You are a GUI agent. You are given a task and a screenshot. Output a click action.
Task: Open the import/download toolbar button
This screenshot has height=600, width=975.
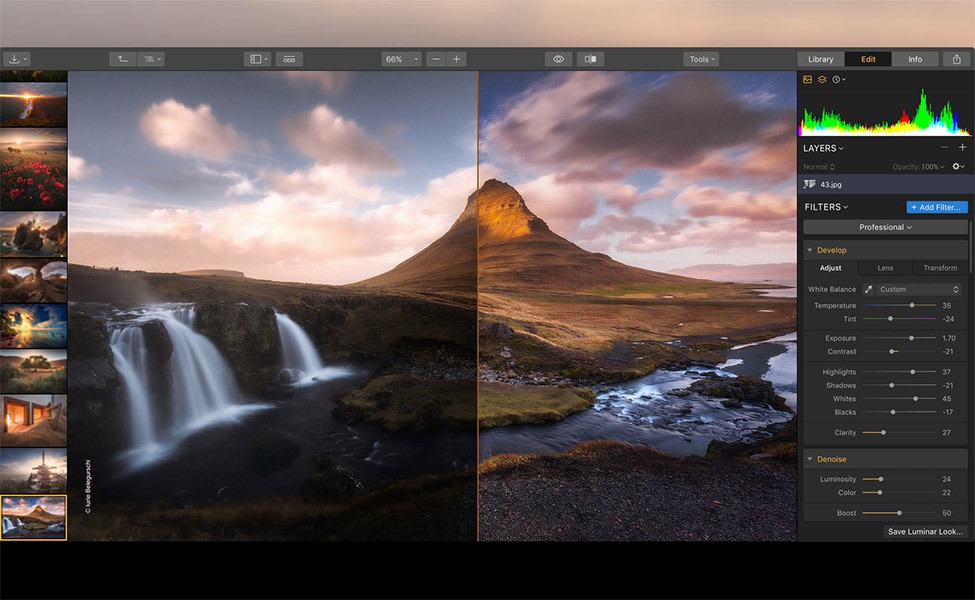(17, 59)
